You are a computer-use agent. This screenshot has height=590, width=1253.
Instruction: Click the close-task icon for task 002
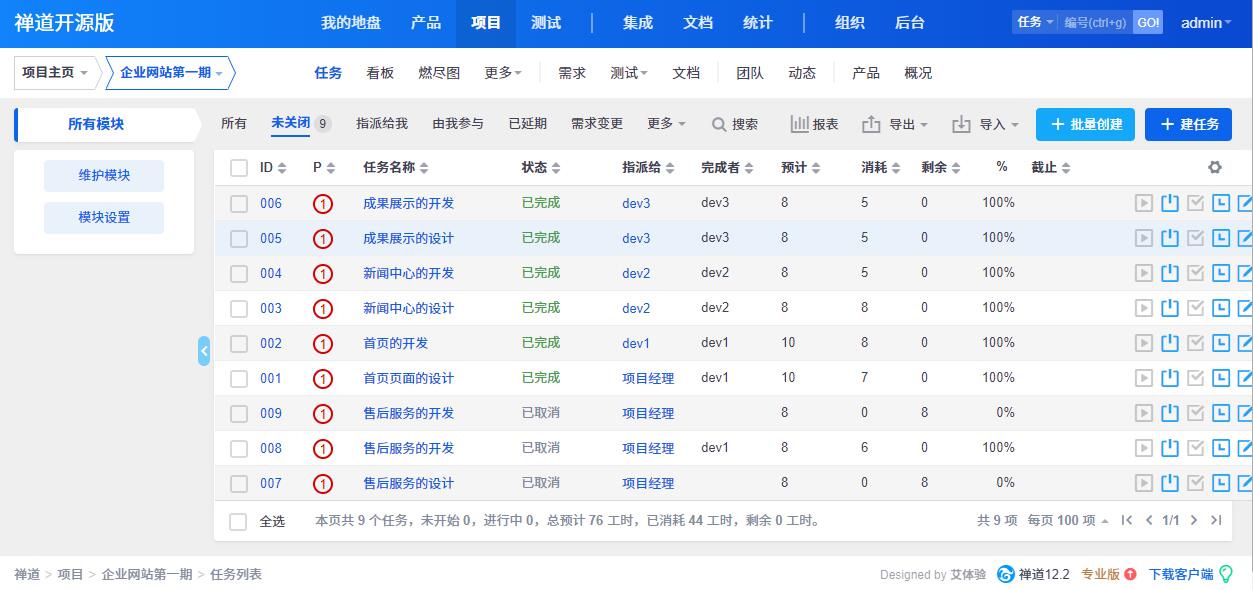coord(1170,343)
